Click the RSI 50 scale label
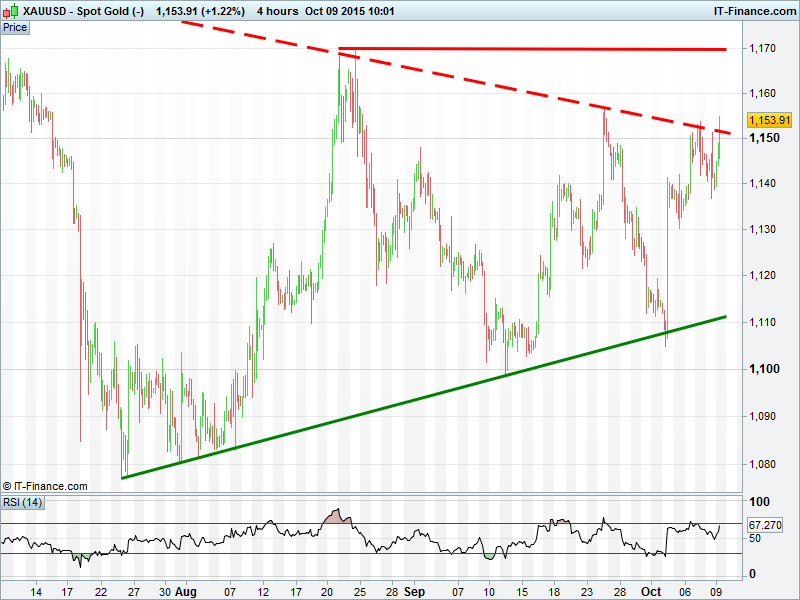 (755, 538)
